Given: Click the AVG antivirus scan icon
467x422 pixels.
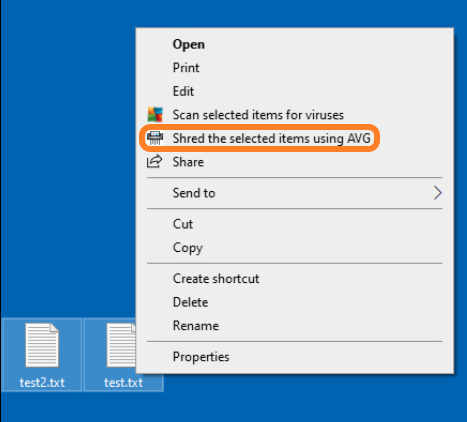Looking at the screenshot, I should click(x=155, y=115).
